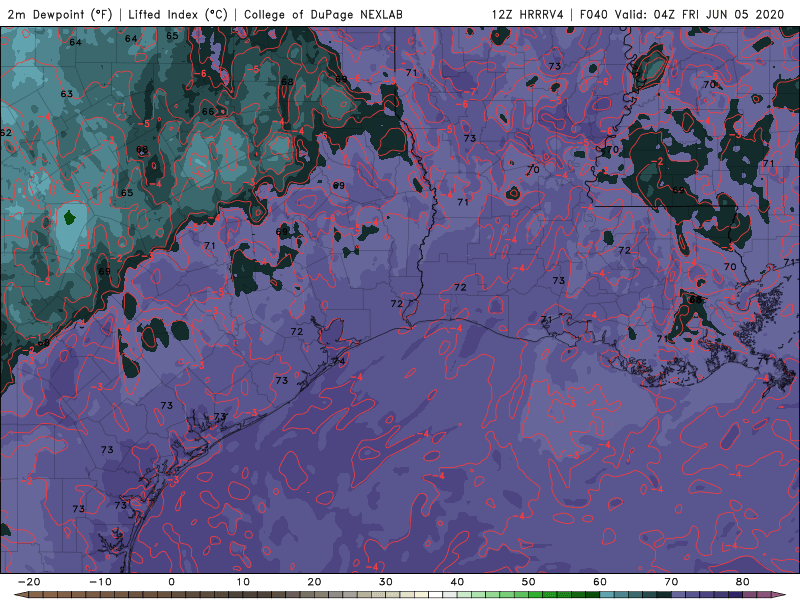
Task: Click the '63' dewpoint value on the map
Action: (66, 94)
